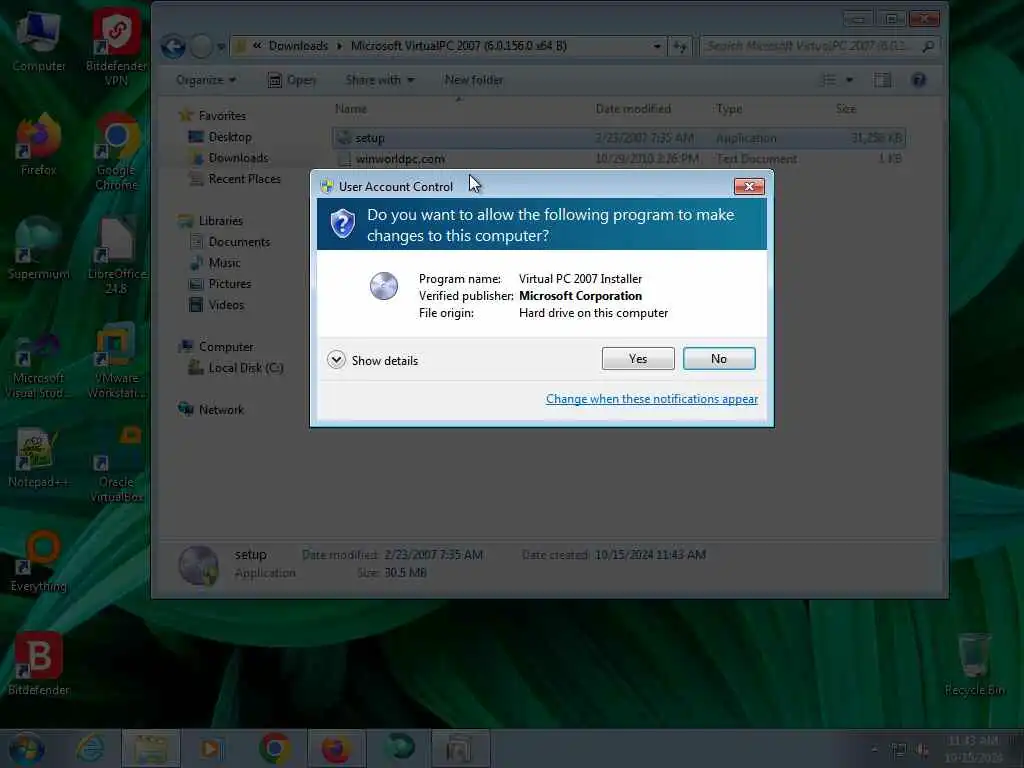Click the Explorer search field

[x=819, y=46]
